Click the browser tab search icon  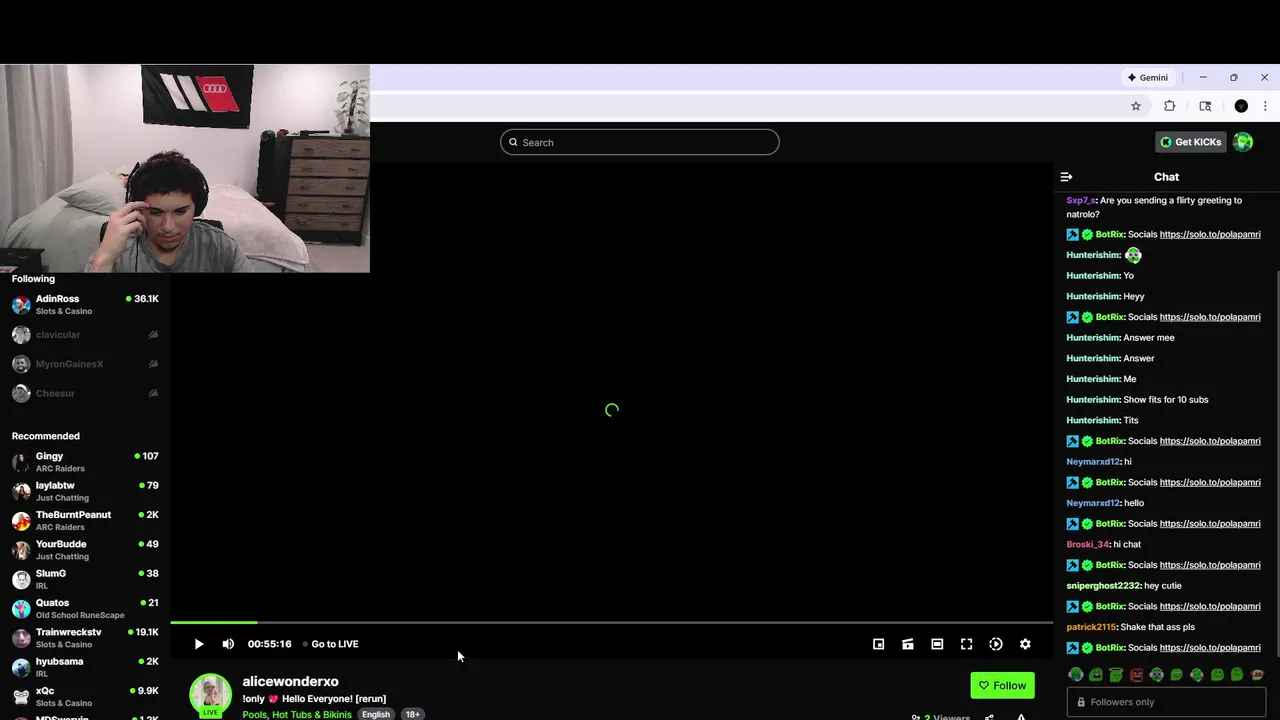(x=1205, y=106)
